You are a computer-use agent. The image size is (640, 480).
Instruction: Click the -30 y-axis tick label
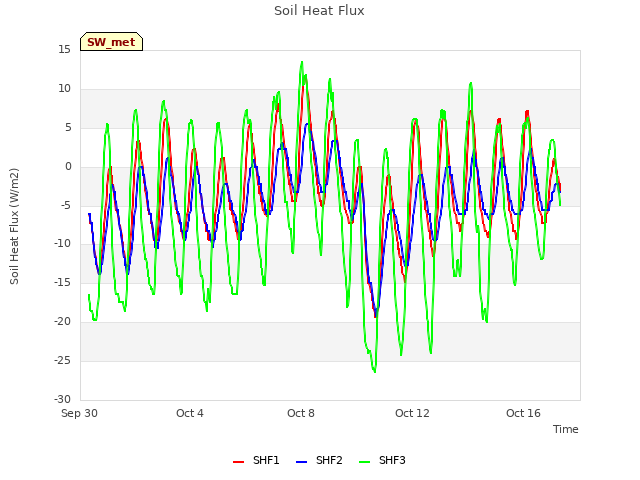62,399
